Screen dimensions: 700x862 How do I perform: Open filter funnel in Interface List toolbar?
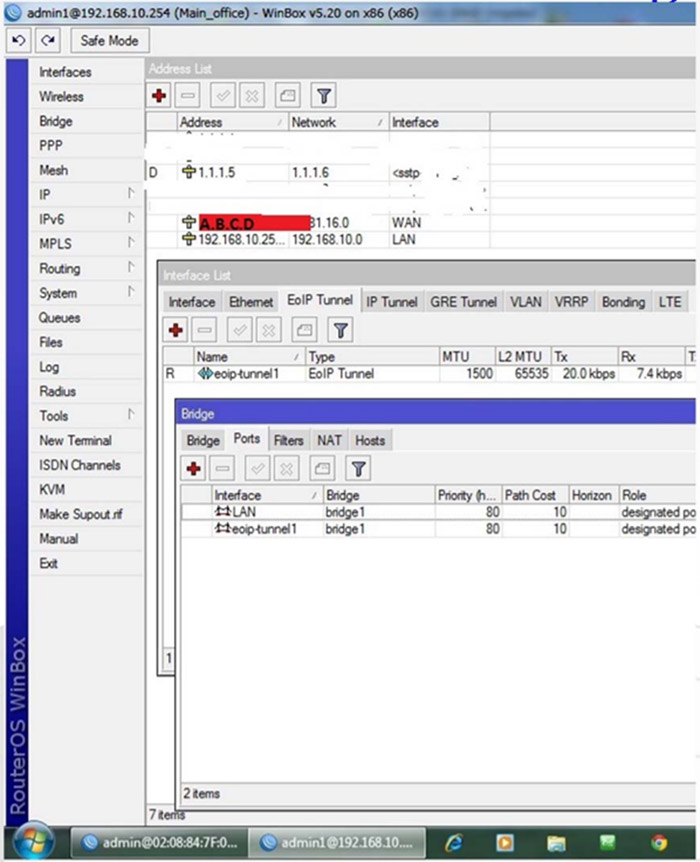tap(340, 330)
